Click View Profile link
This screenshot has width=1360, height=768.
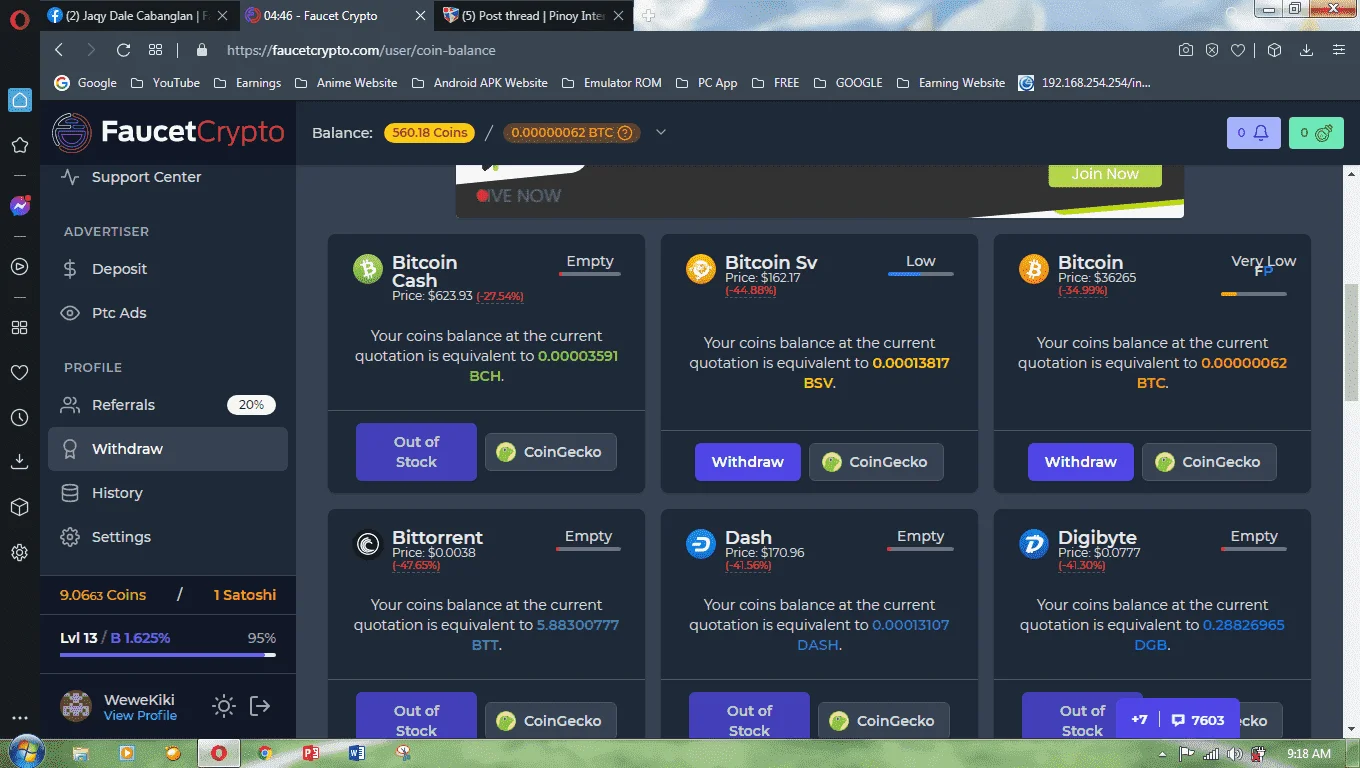[x=140, y=716]
